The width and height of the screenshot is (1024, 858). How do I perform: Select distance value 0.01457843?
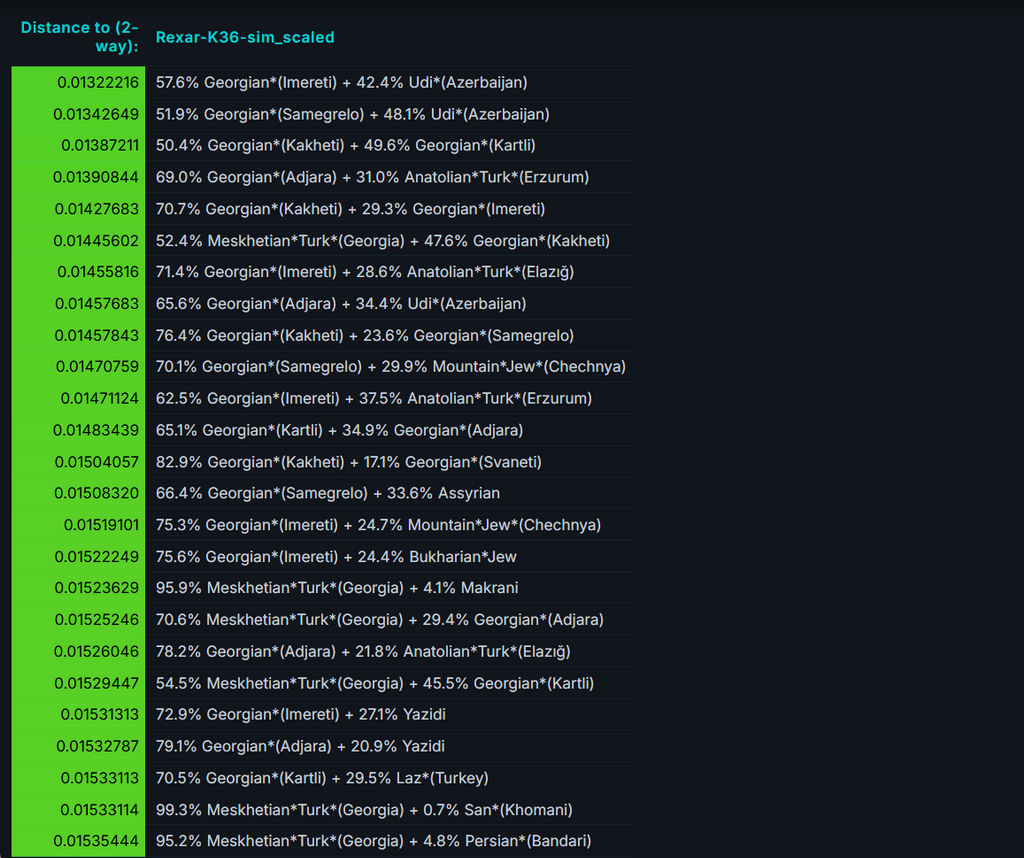(x=97, y=336)
